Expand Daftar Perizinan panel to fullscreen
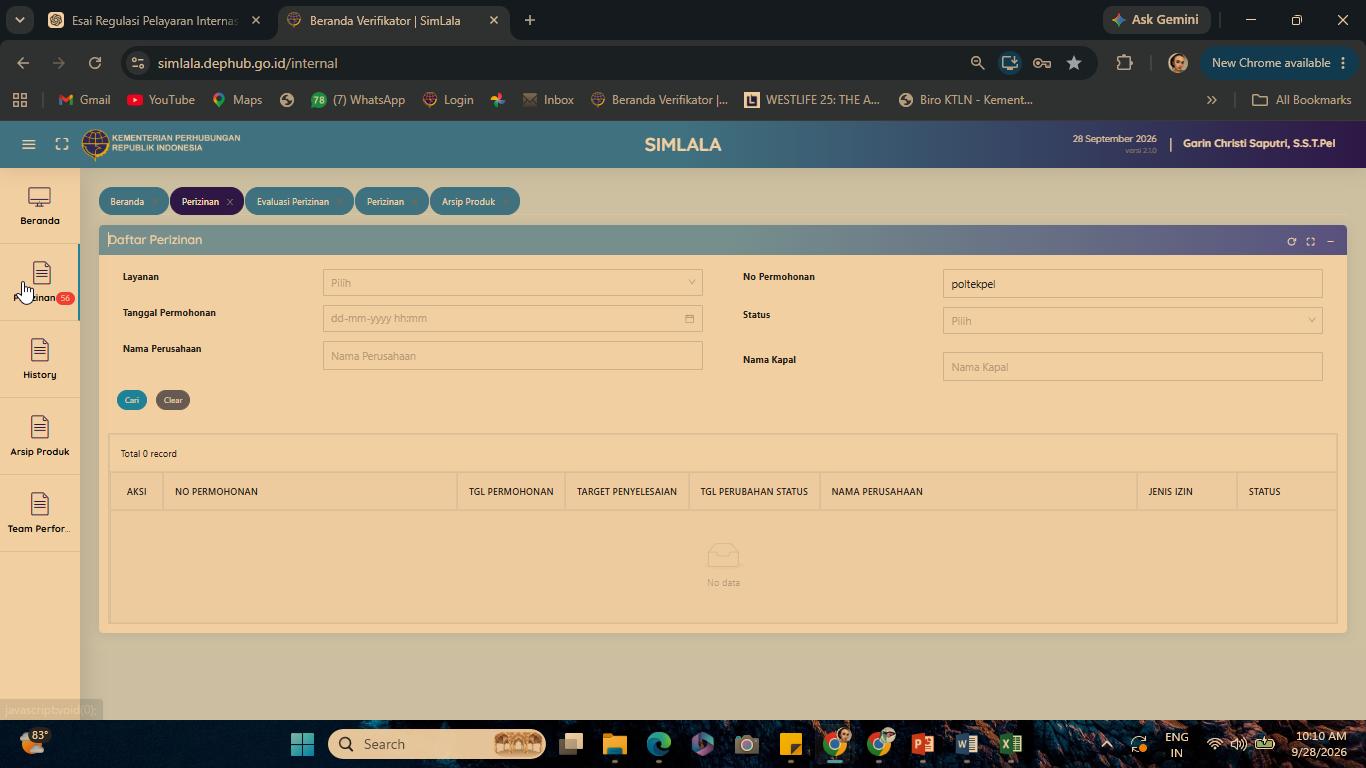The width and height of the screenshot is (1366, 768). 1310,241
